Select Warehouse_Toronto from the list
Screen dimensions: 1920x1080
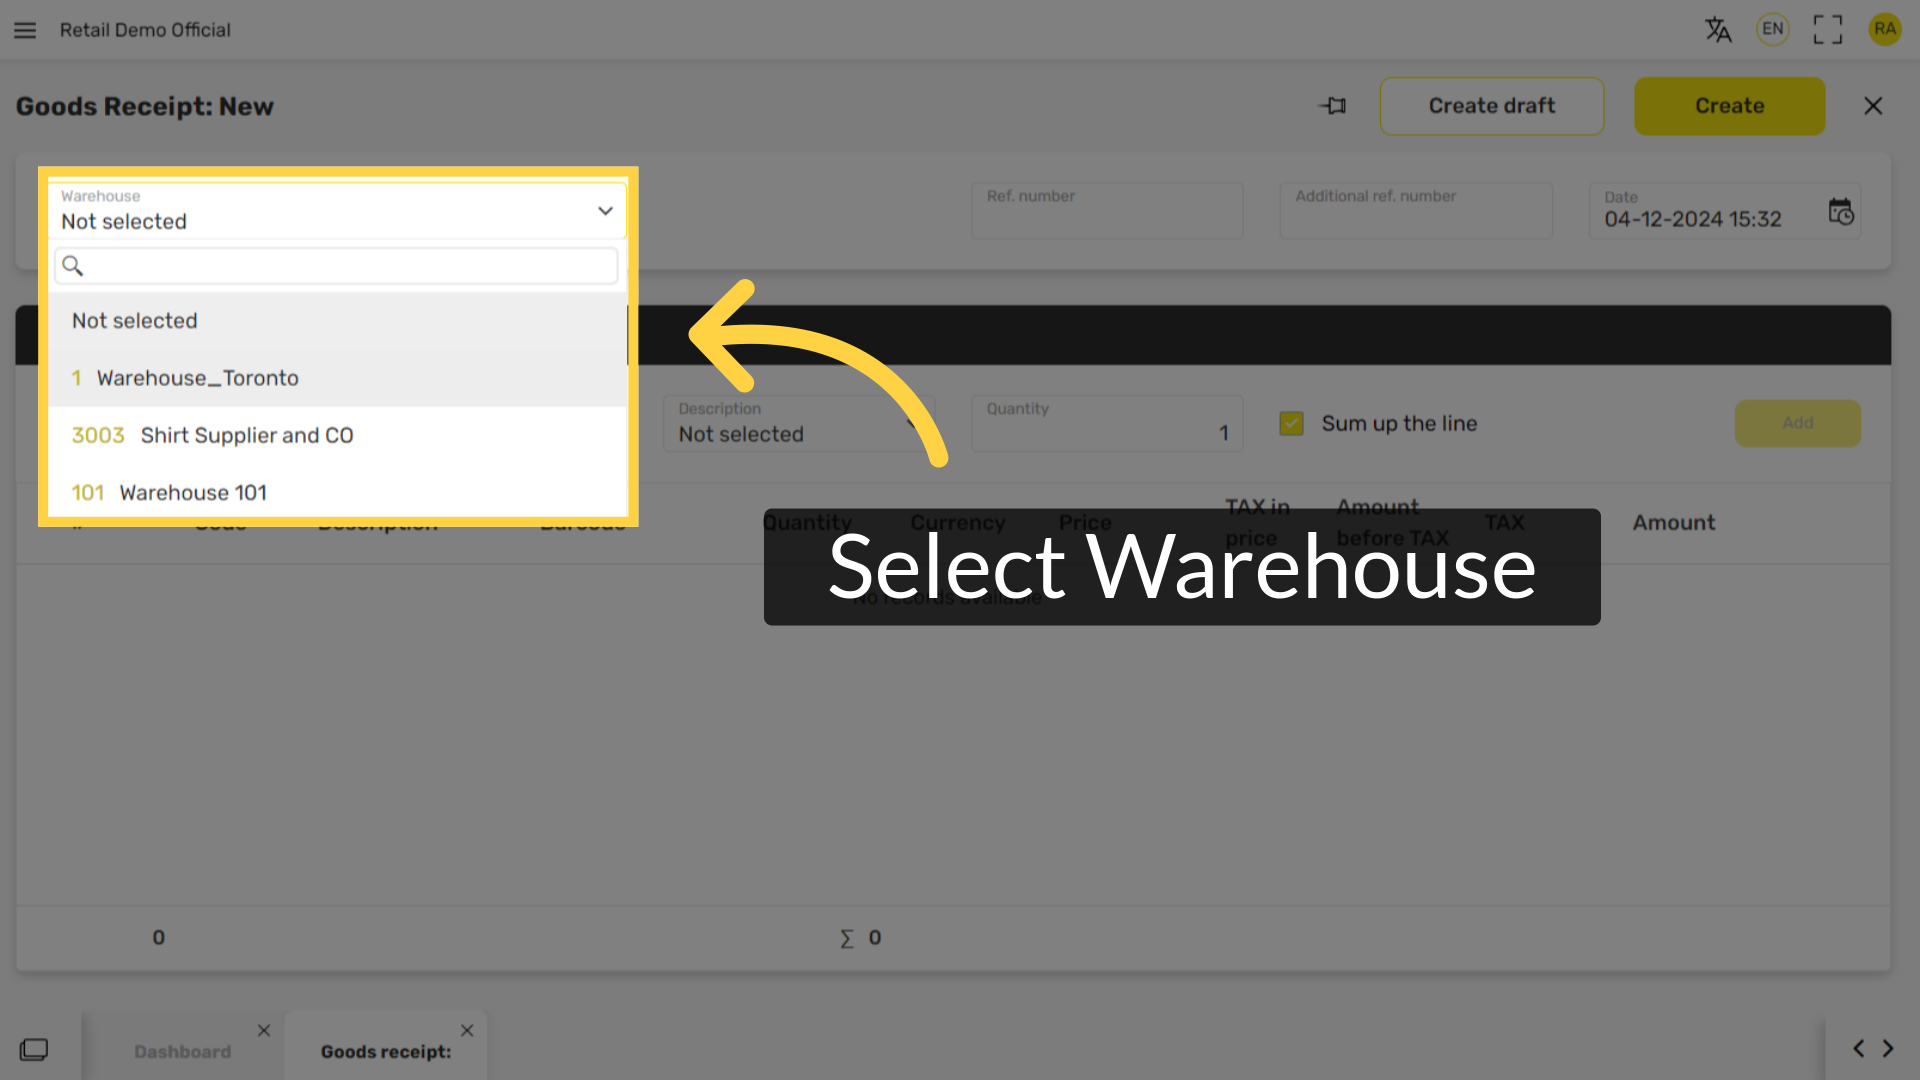click(198, 378)
